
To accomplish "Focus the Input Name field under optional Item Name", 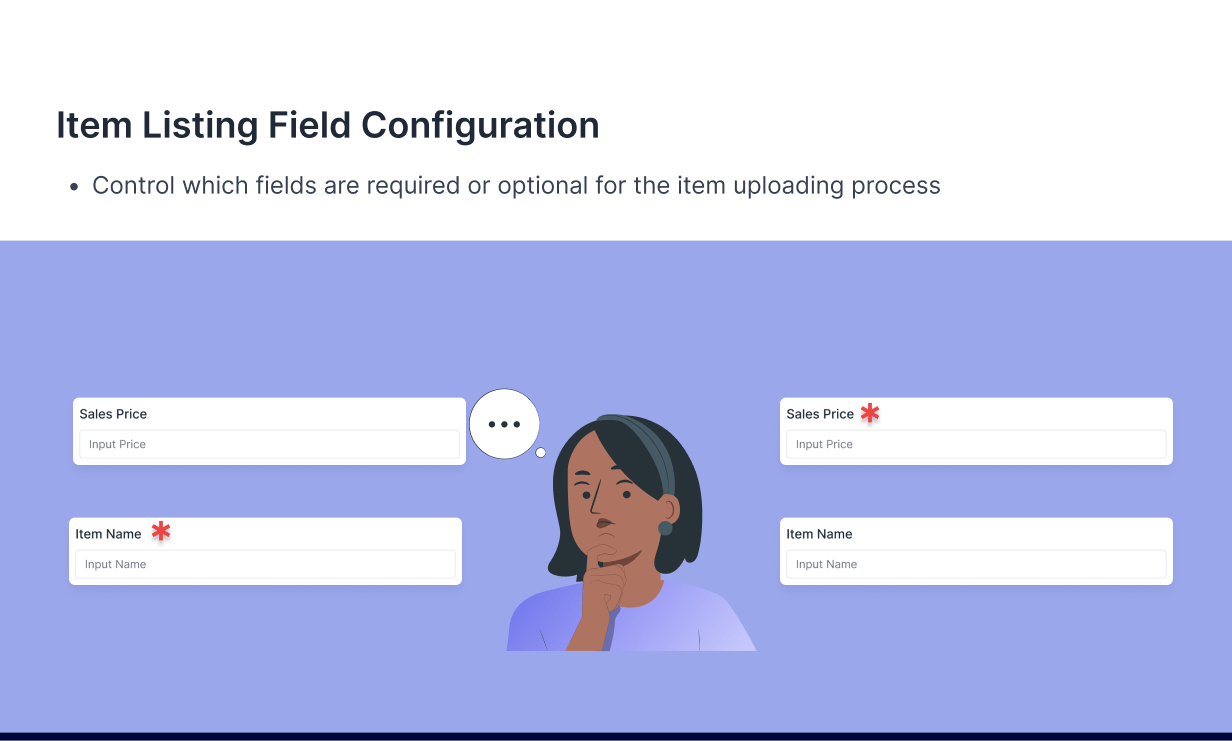I will click(x=976, y=564).
